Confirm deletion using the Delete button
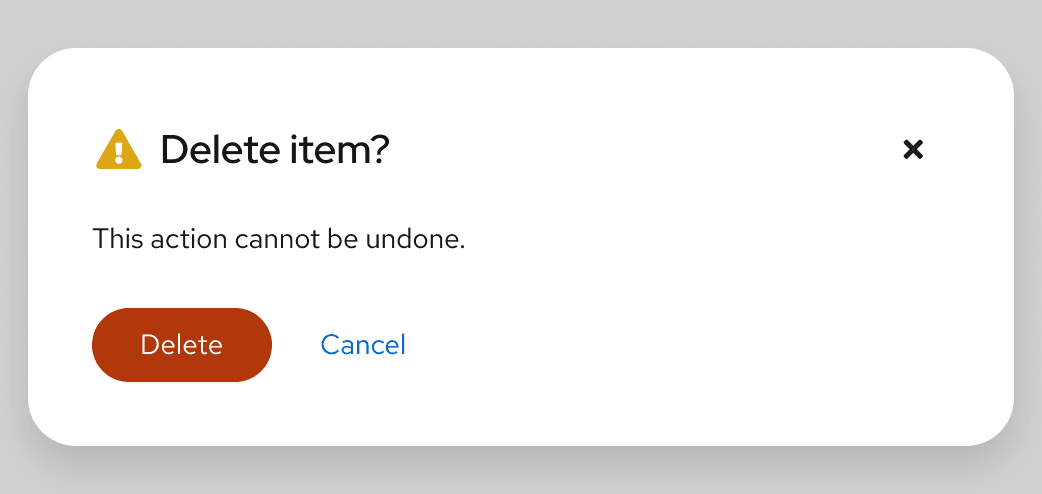This screenshot has height=494, width=1042. coord(182,345)
